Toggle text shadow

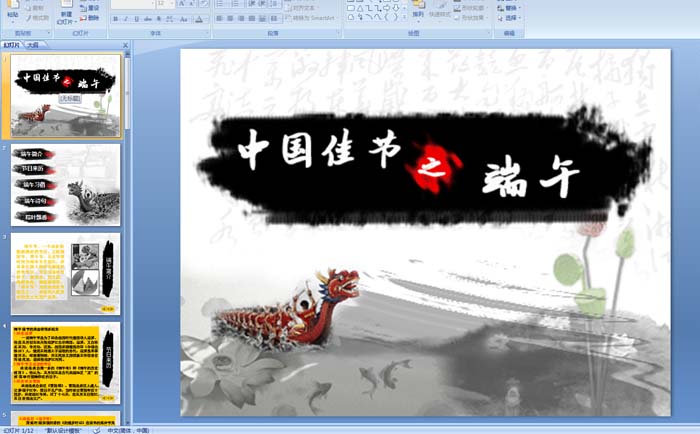(x=159, y=19)
